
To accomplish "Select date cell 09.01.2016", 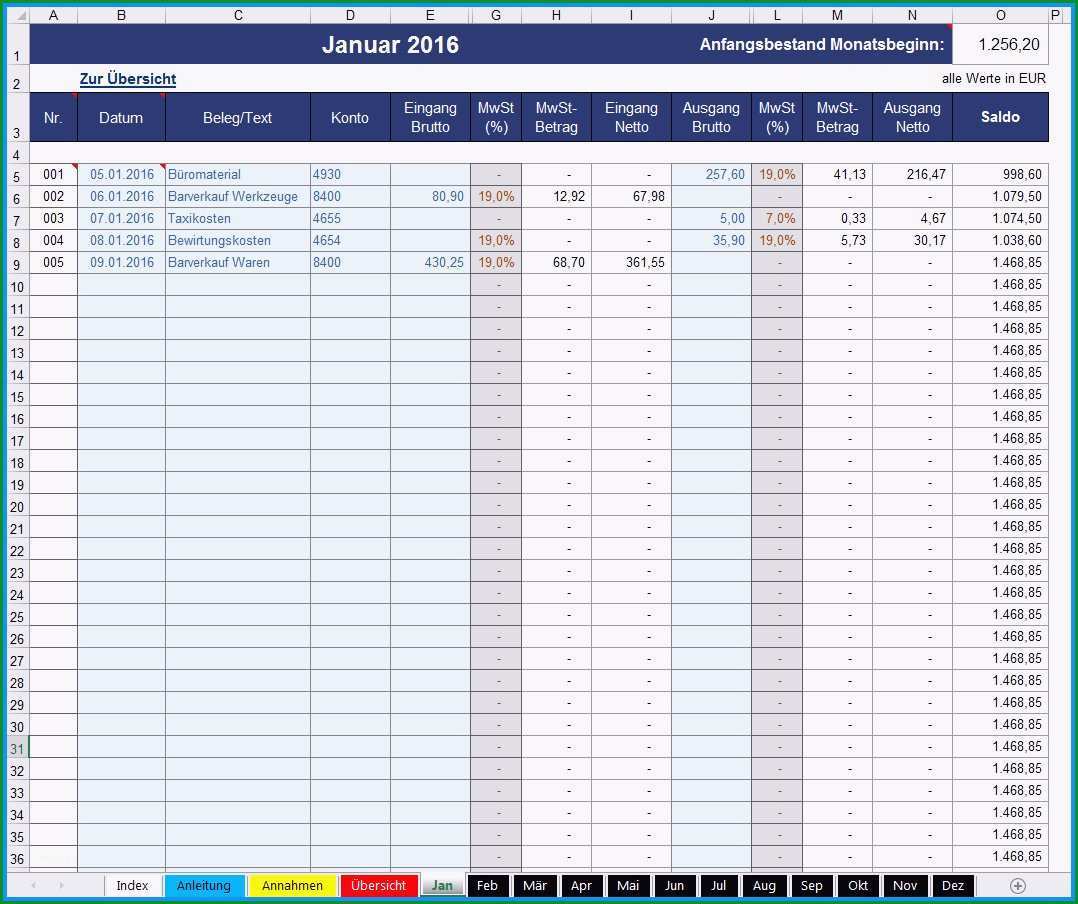I will pos(122,263).
